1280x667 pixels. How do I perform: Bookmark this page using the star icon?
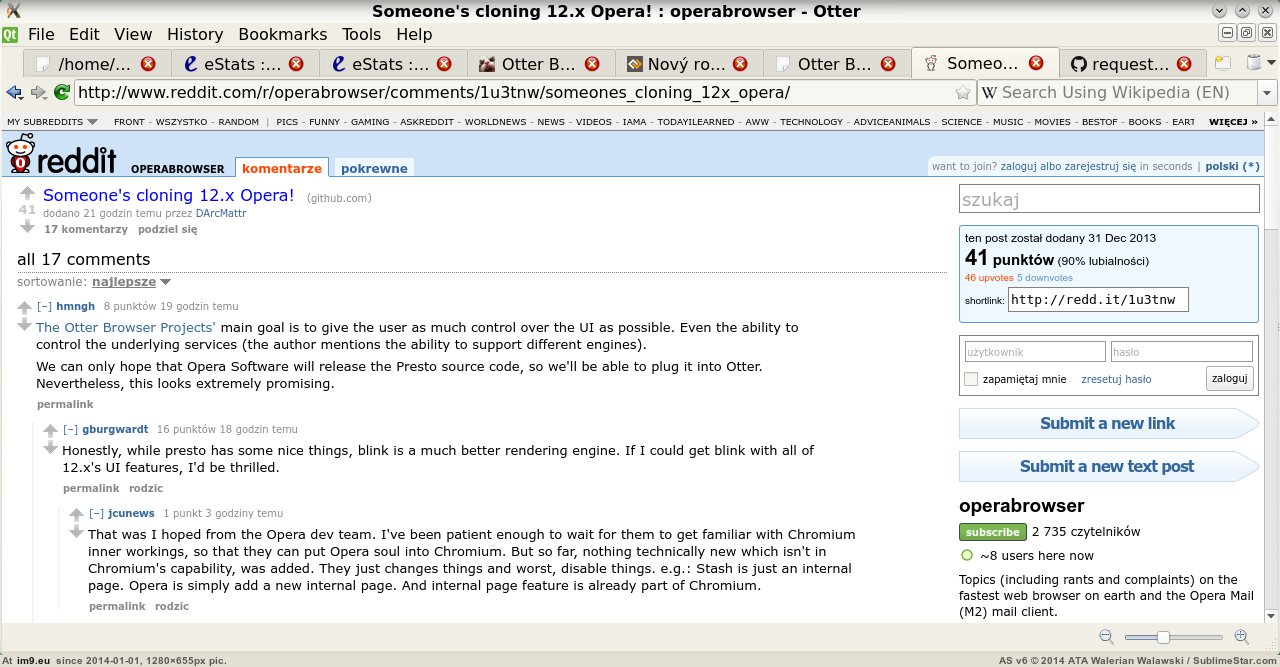(963, 93)
